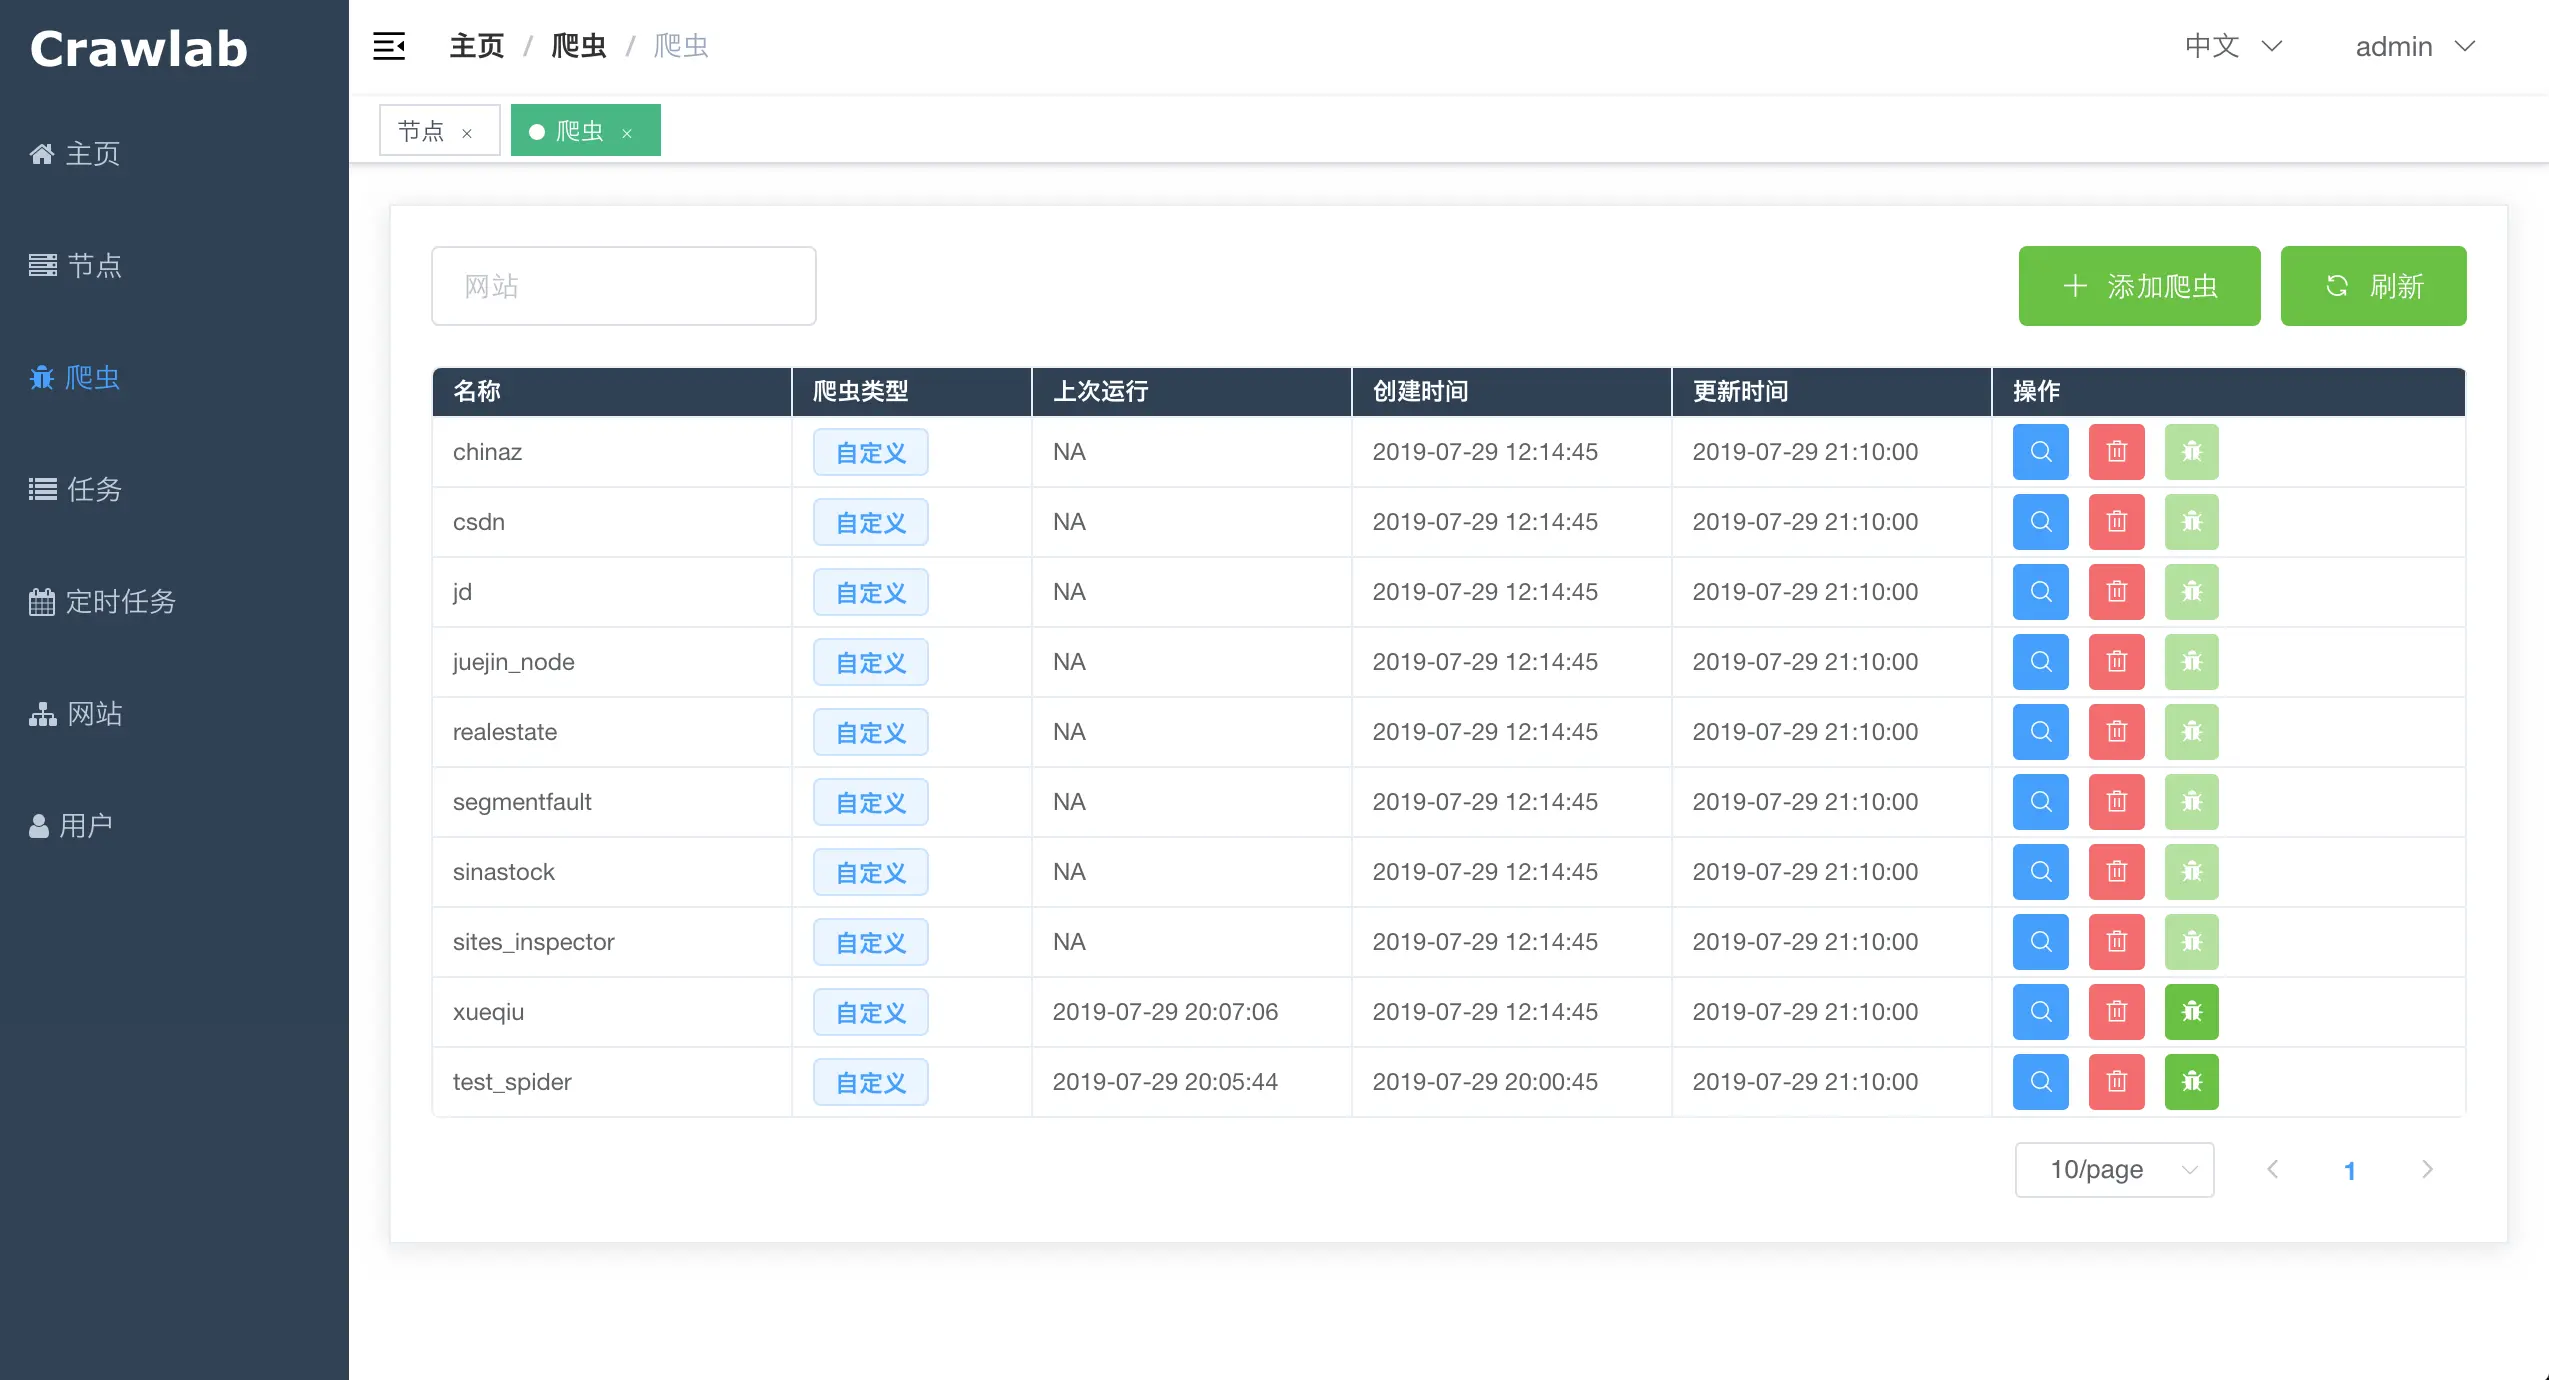Image resolution: width=2549 pixels, height=1380 pixels.
Task: Run the xueqiu spider with the bug icon
Action: 2191,1012
